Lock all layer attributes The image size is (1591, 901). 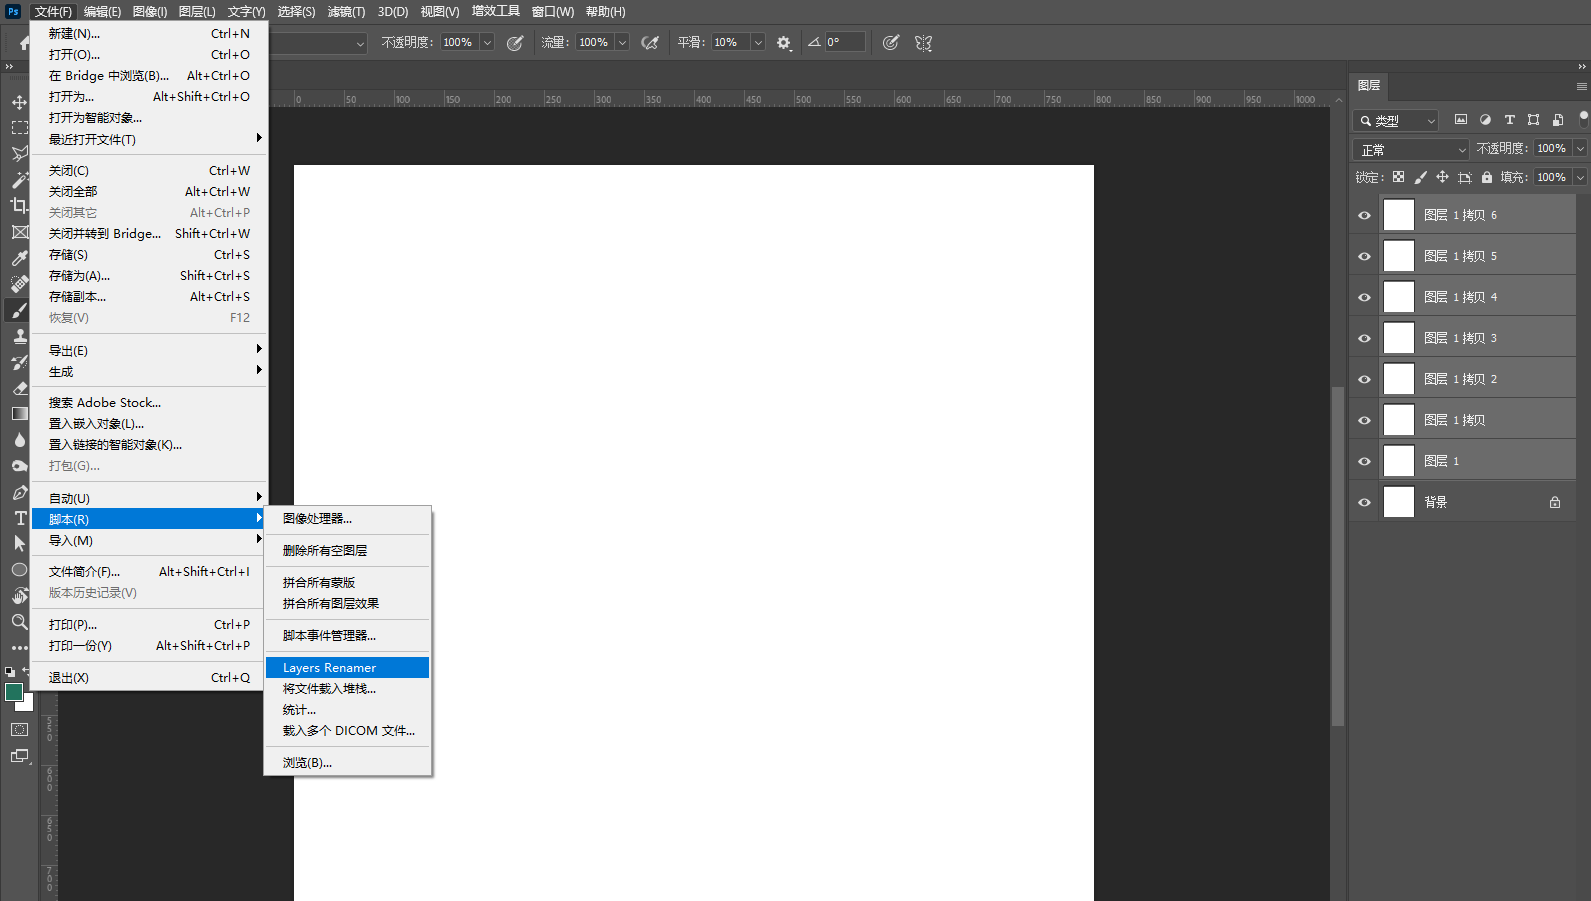pyautogui.click(x=1487, y=177)
